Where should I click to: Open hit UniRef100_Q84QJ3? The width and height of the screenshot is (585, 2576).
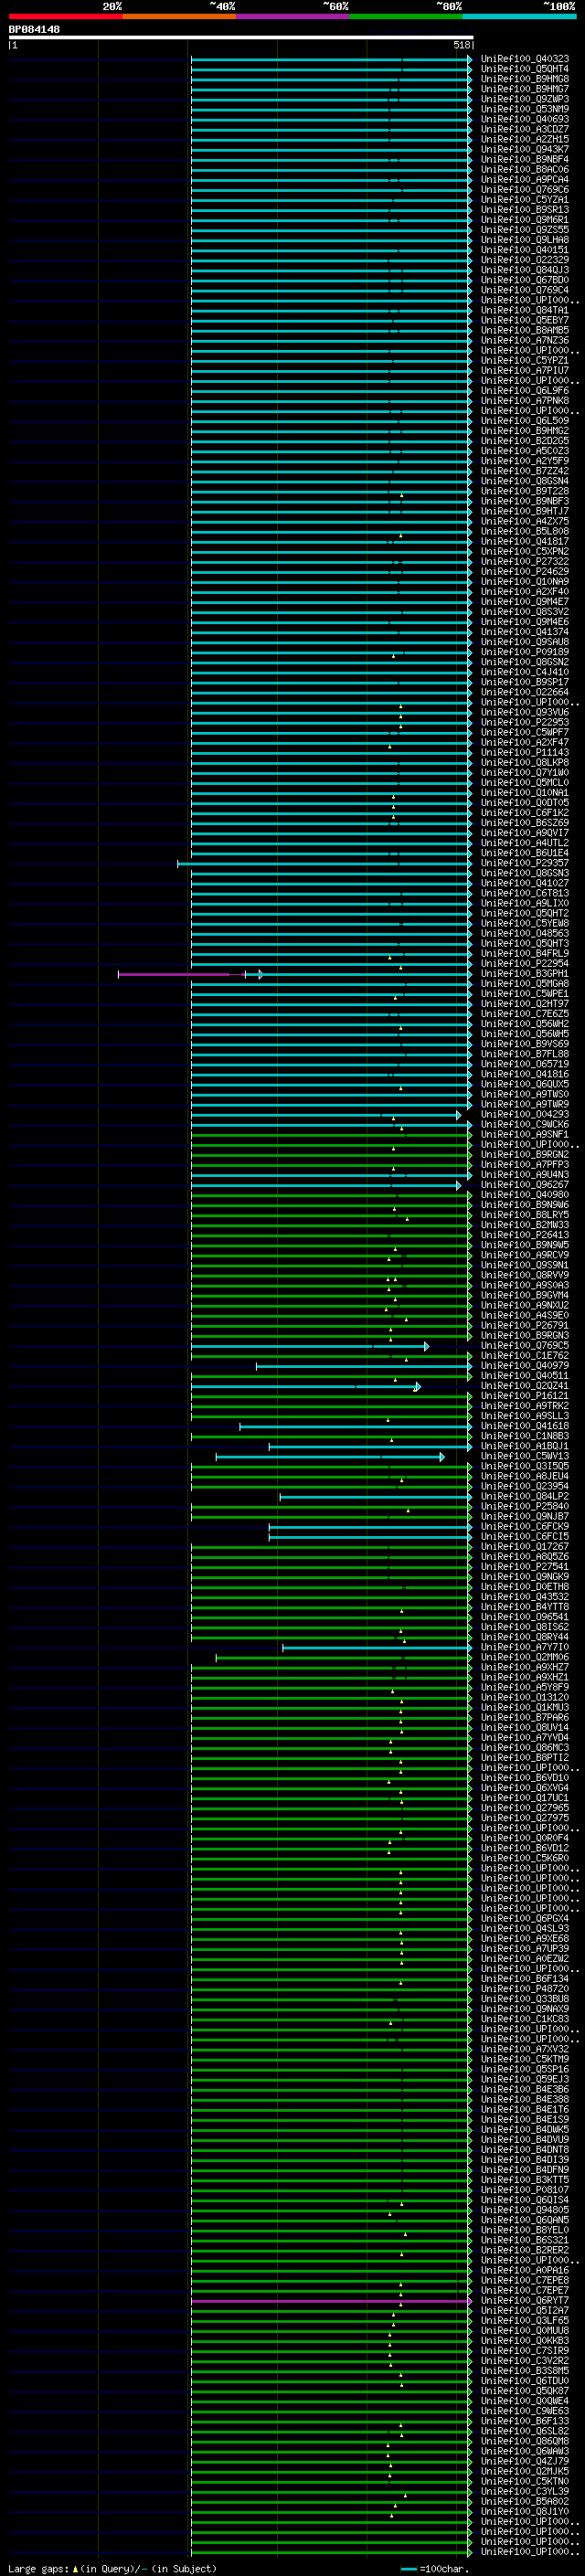tap(525, 270)
